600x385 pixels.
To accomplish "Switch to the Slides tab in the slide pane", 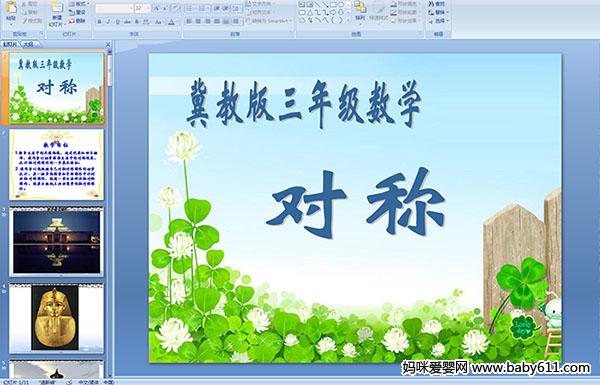I will (10, 44).
